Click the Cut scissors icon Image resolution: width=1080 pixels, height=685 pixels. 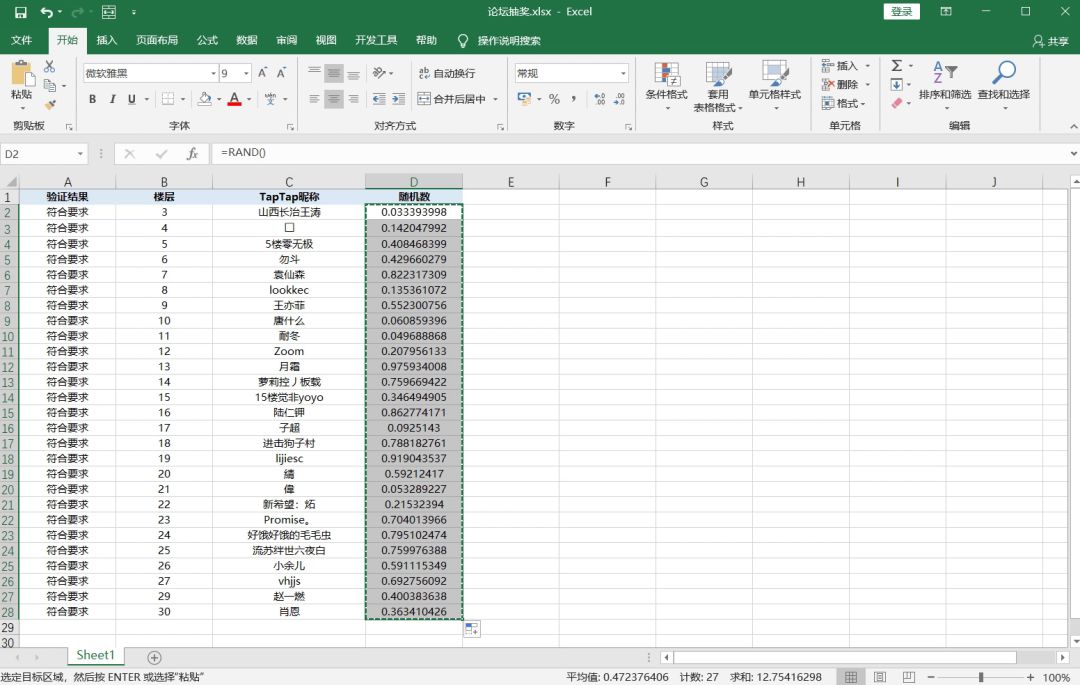(x=50, y=67)
